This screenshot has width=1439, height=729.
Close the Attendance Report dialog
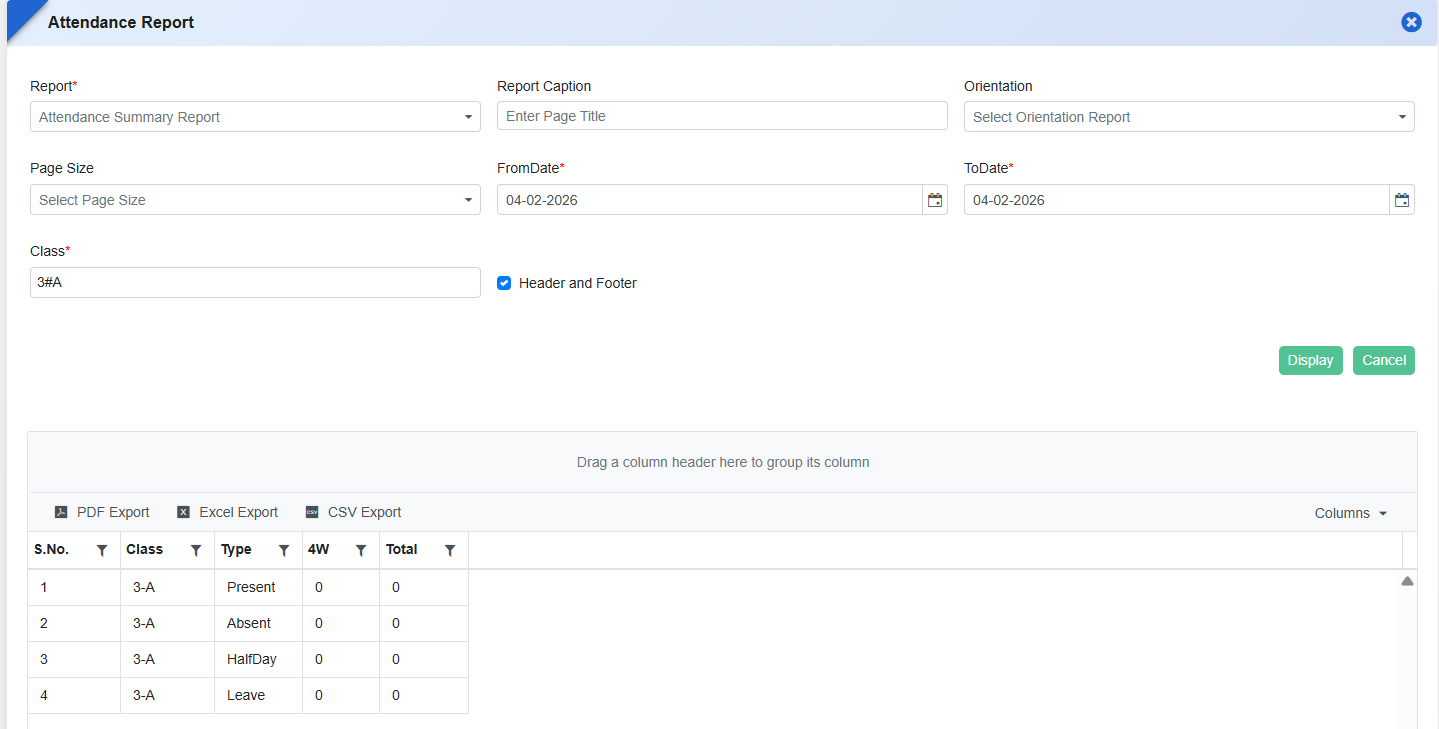click(x=1411, y=22)
